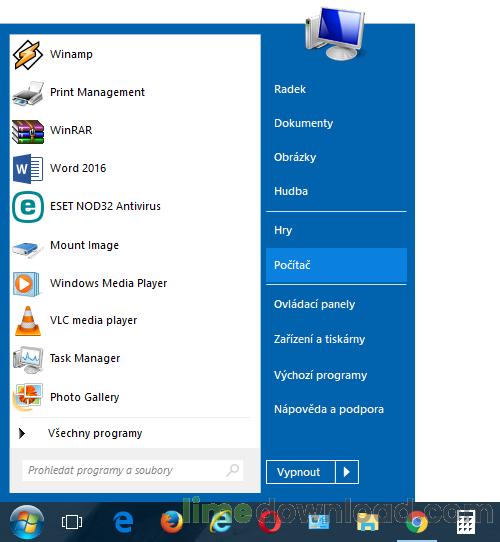500x542 pixels.
Task: Click the VLC traffic cone icon
Action: pos(28,321)
